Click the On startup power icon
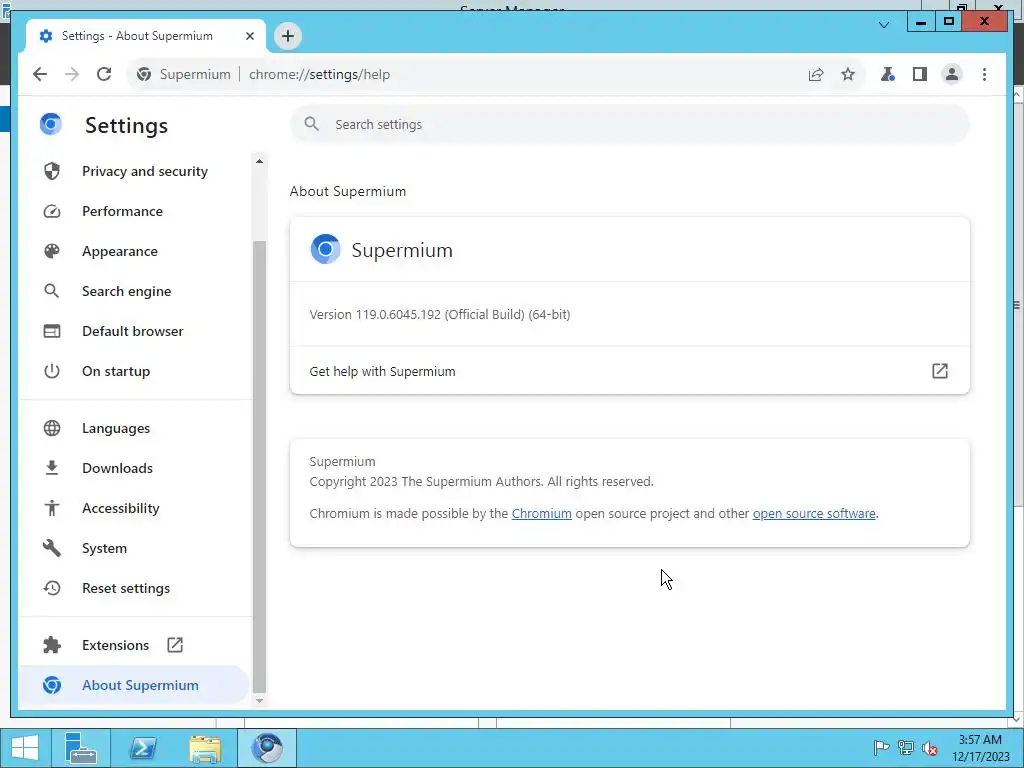 coord(52,371)
